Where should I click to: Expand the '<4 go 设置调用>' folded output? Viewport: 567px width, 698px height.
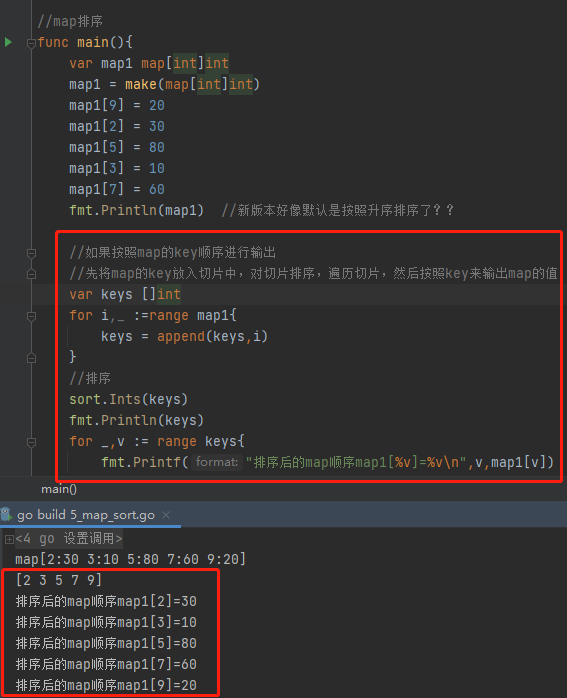9,540
